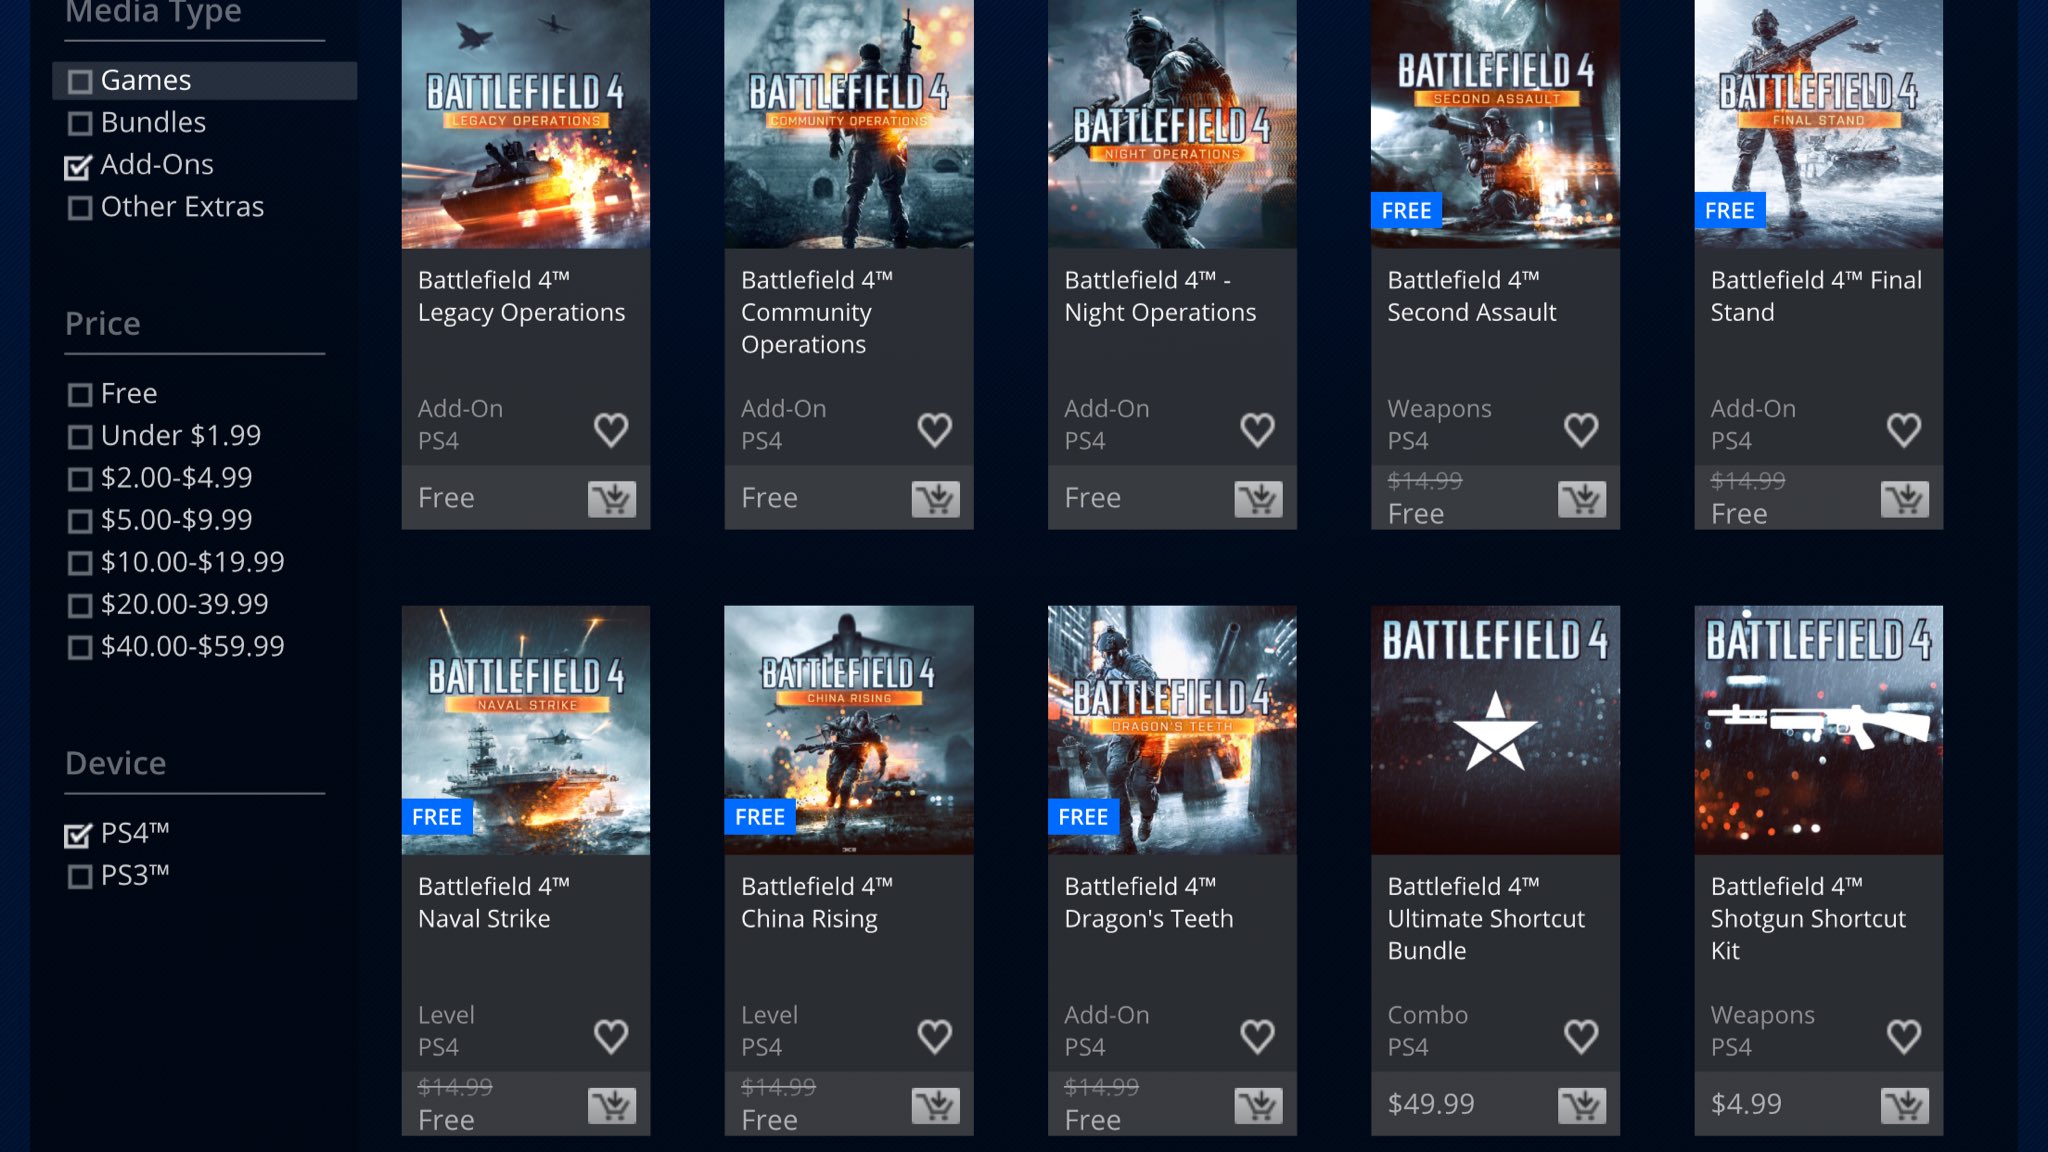Add Dragon's Teeth to wishlist with heart

point(1258,1036)
